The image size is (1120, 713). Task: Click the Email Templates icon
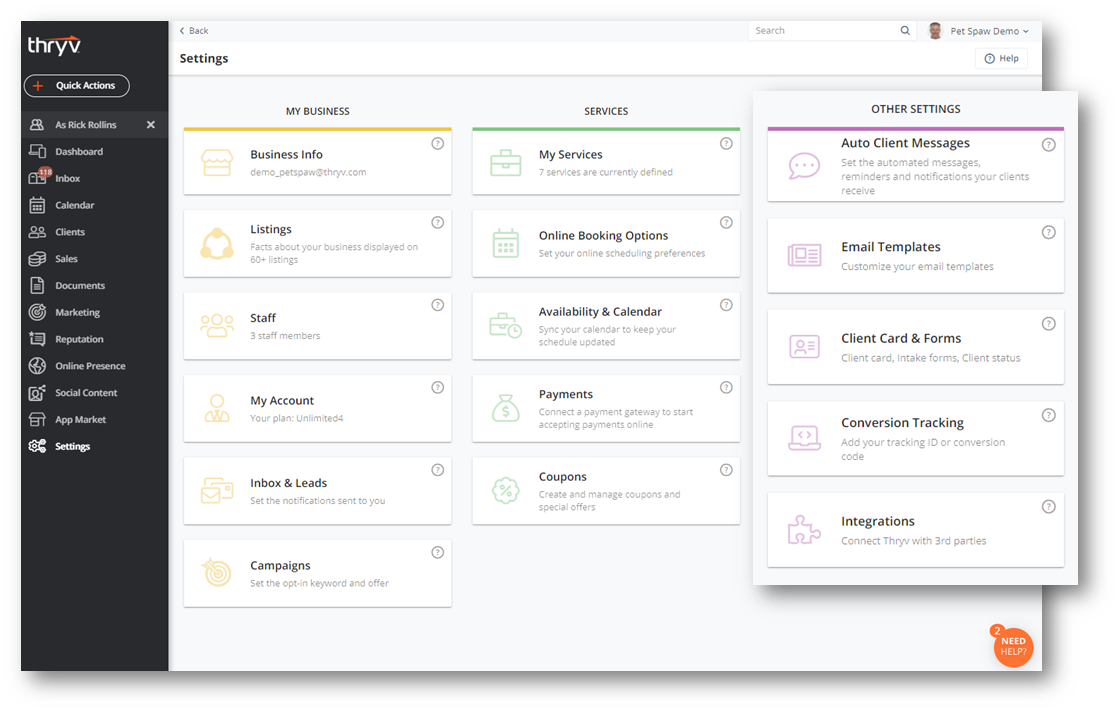(x=804, y=255)
